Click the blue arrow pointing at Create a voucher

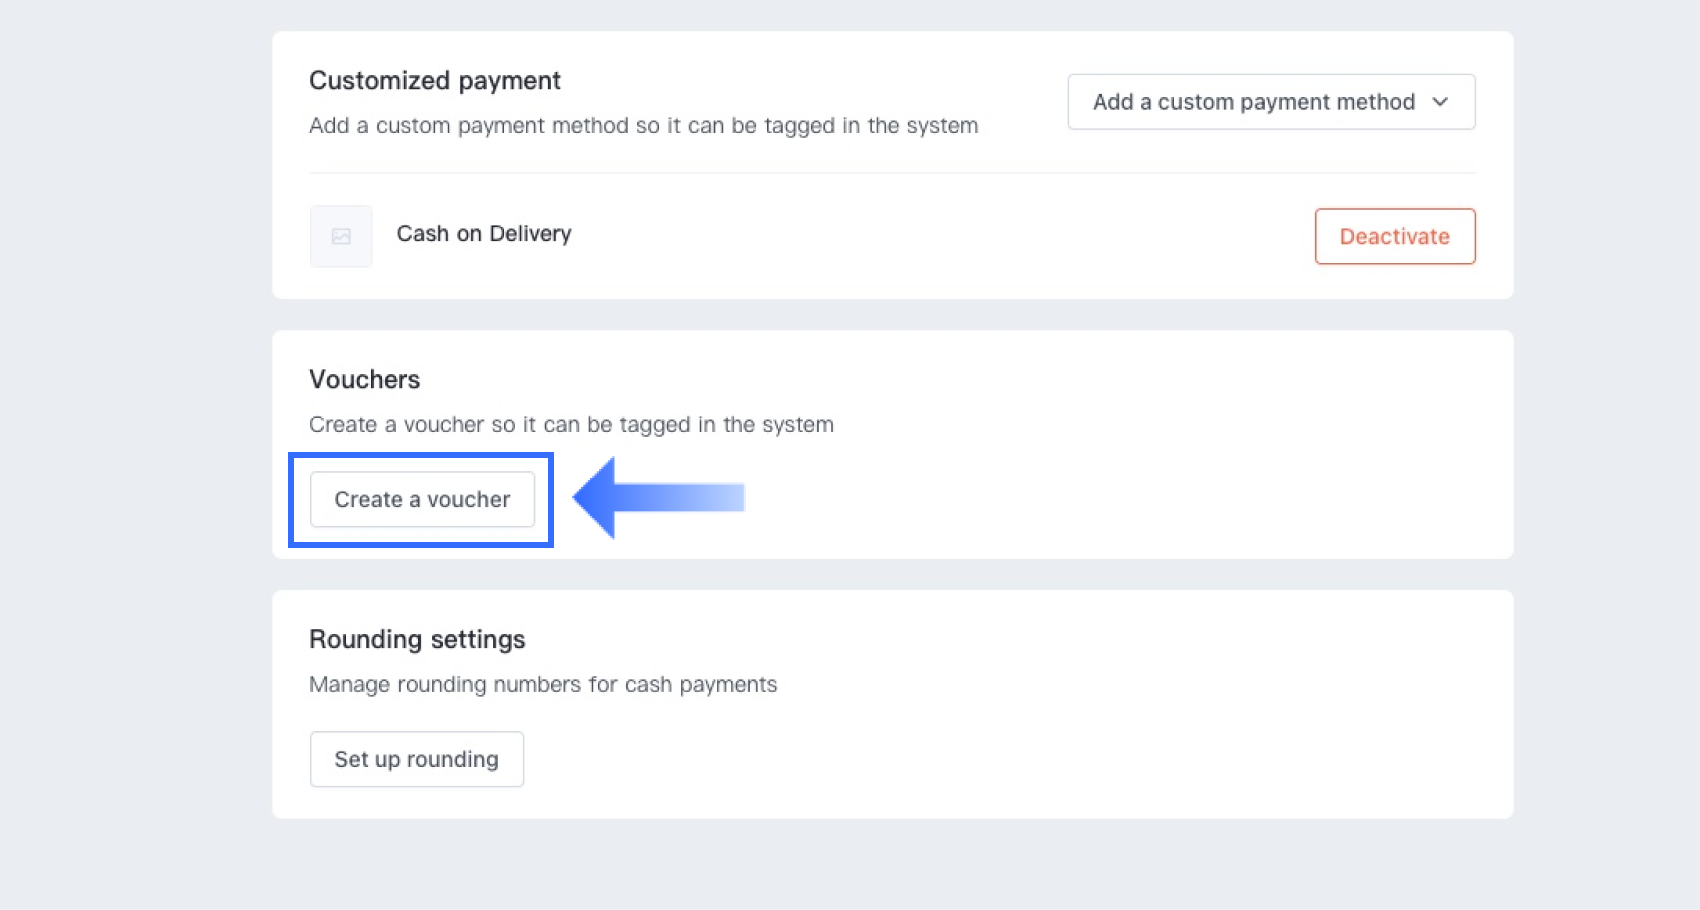coord(655,497)
